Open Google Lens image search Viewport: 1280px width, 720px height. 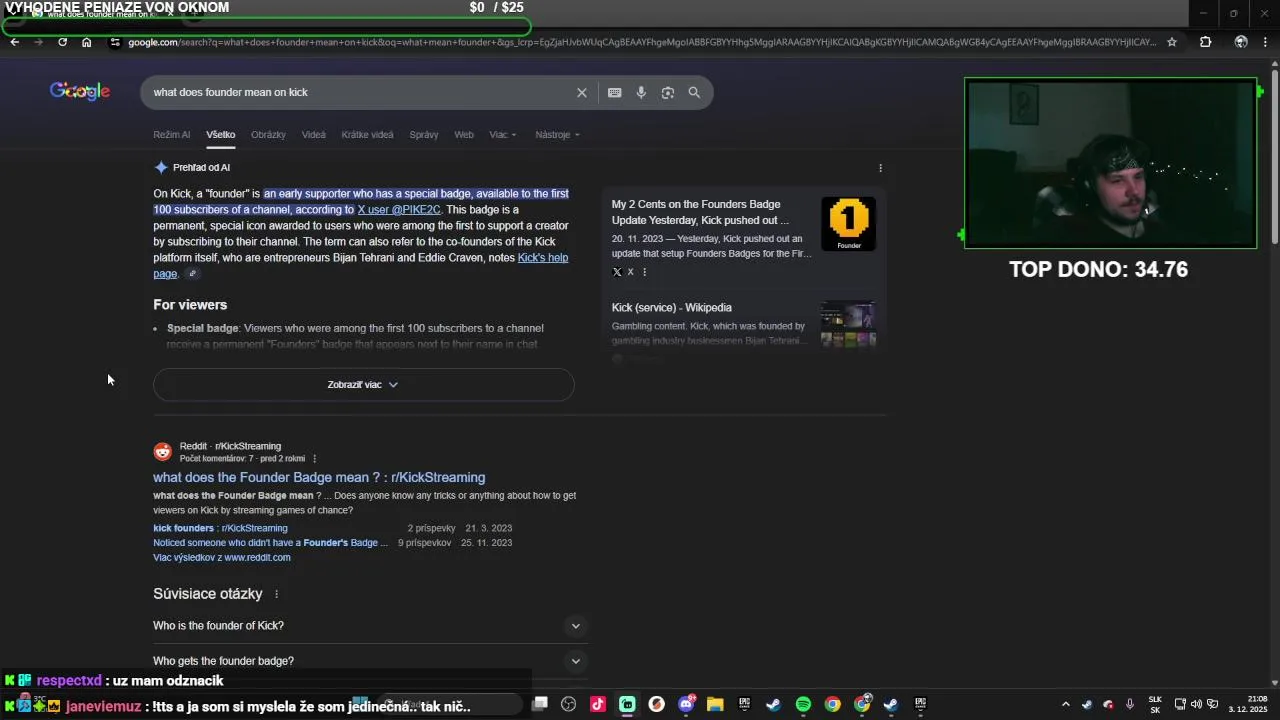click(668, 92)
